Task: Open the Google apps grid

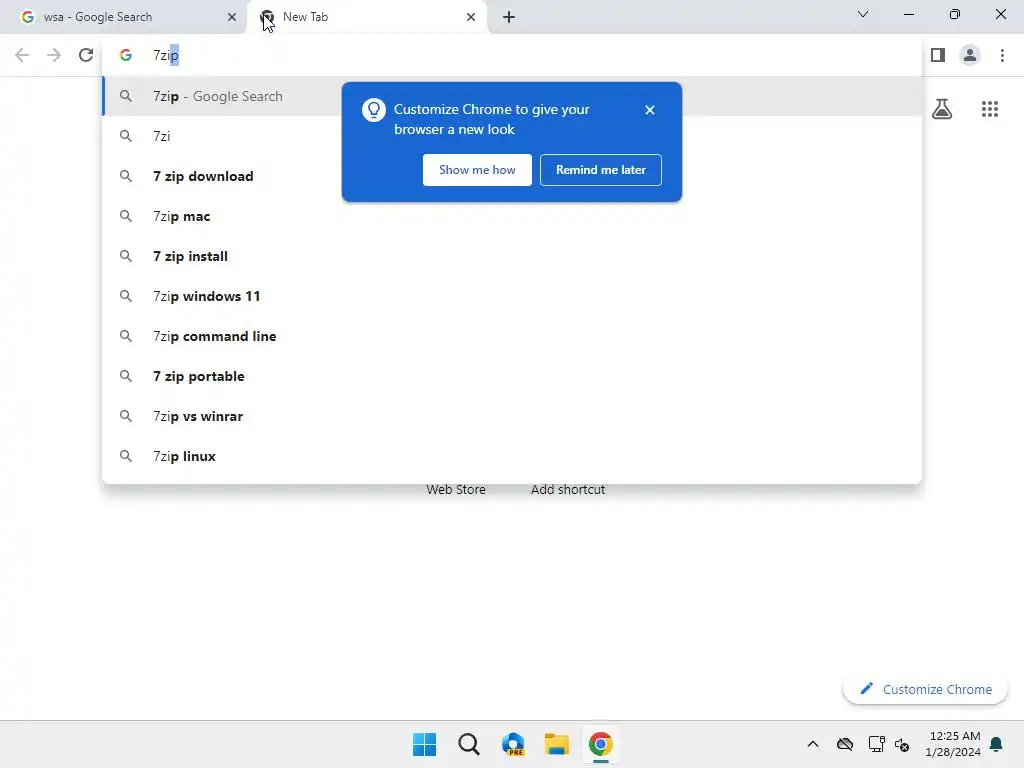Action: point(990,109)
